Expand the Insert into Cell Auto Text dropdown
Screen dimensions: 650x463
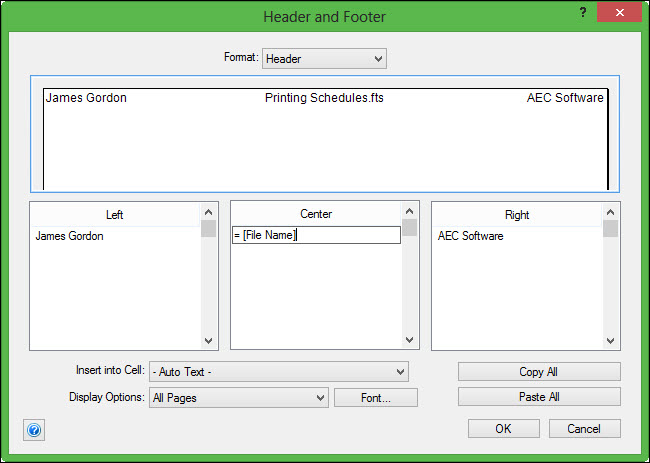(x=278, y=371)
